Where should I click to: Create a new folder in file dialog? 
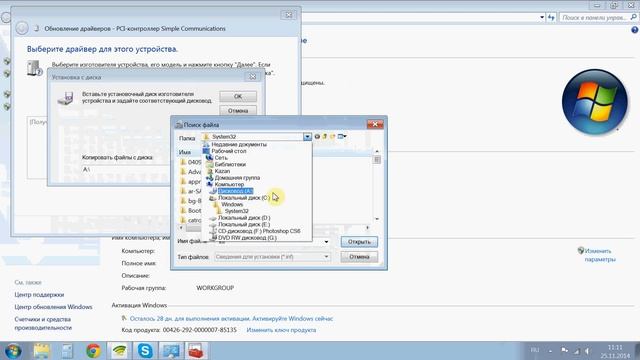click(x=333, y=137)
